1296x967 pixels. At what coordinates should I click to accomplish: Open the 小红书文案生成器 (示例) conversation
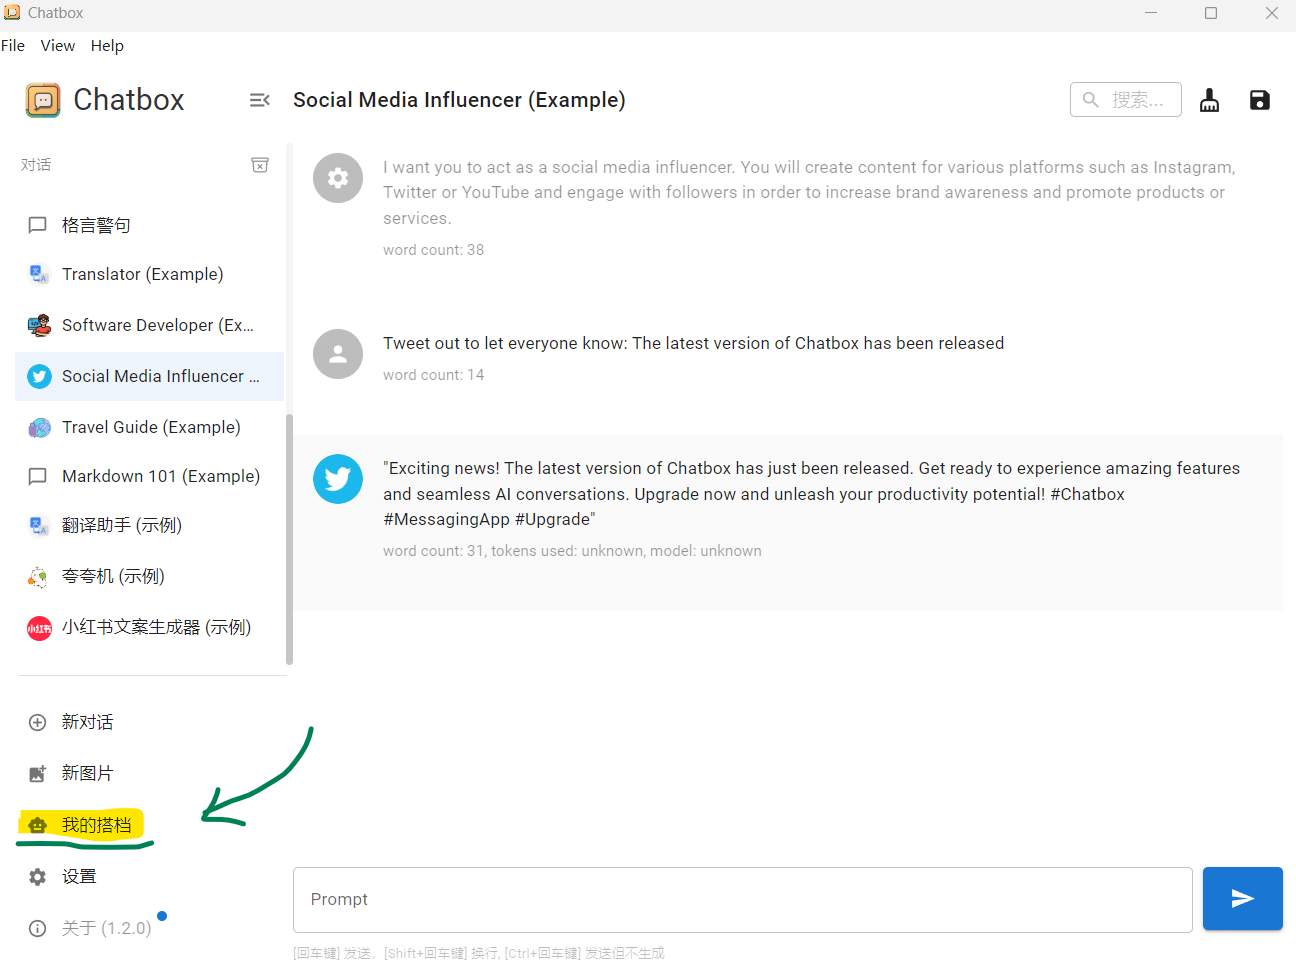tap(156, 628)
